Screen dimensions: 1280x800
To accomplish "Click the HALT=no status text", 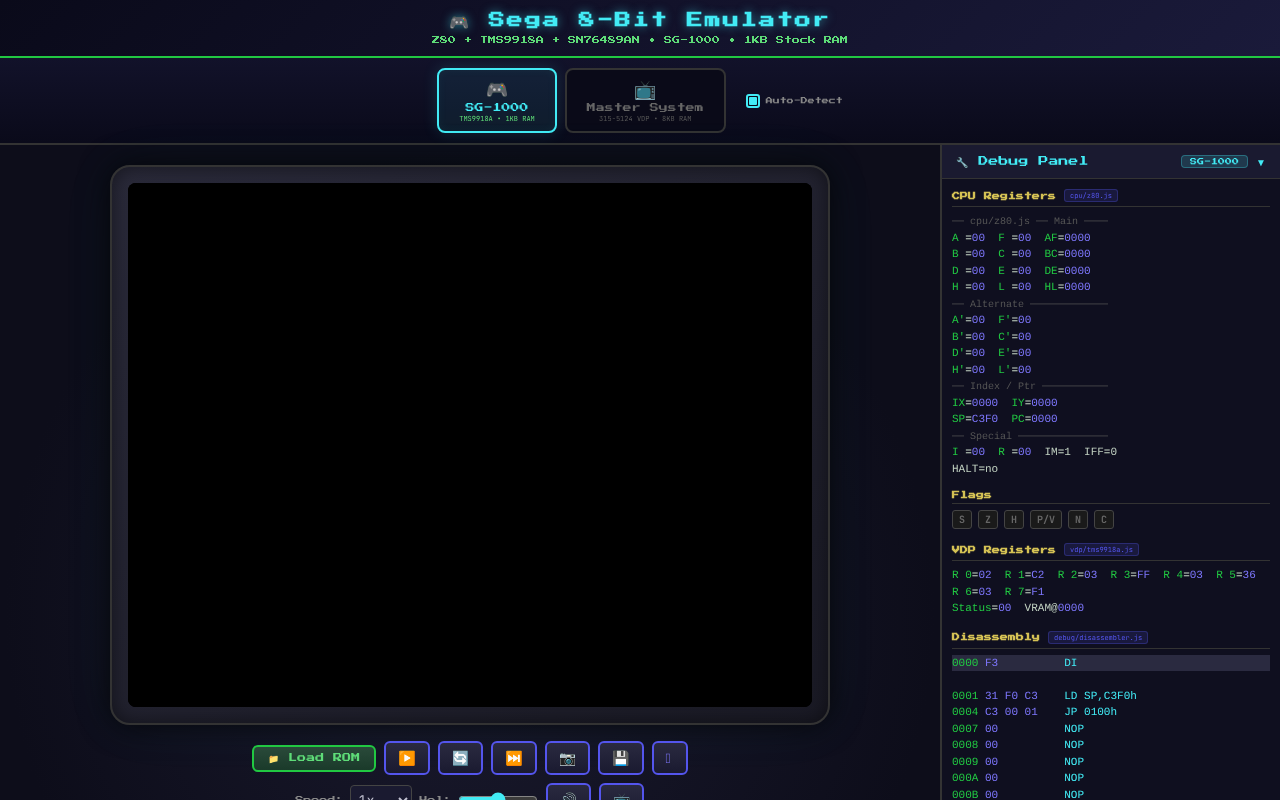I will click(975, 469).
